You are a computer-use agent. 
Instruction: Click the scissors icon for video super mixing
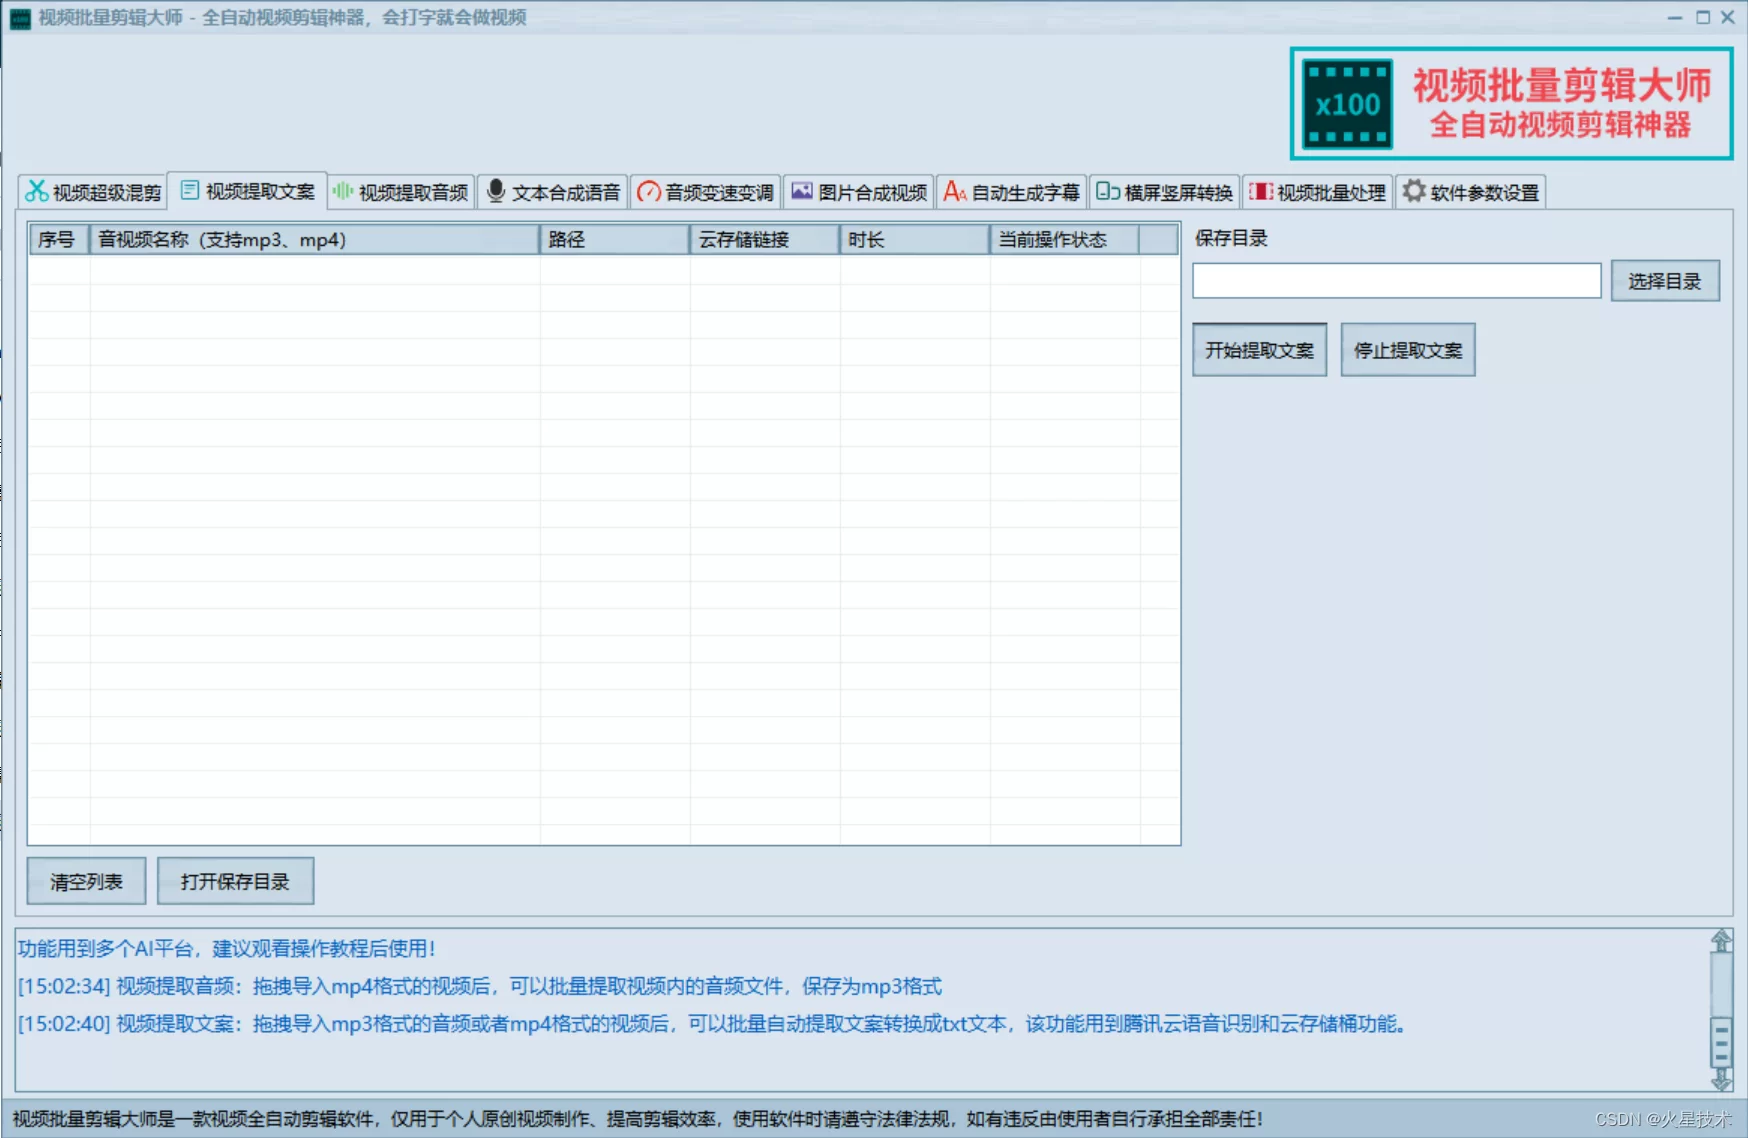pyautogui.click(x=37, y=191)
